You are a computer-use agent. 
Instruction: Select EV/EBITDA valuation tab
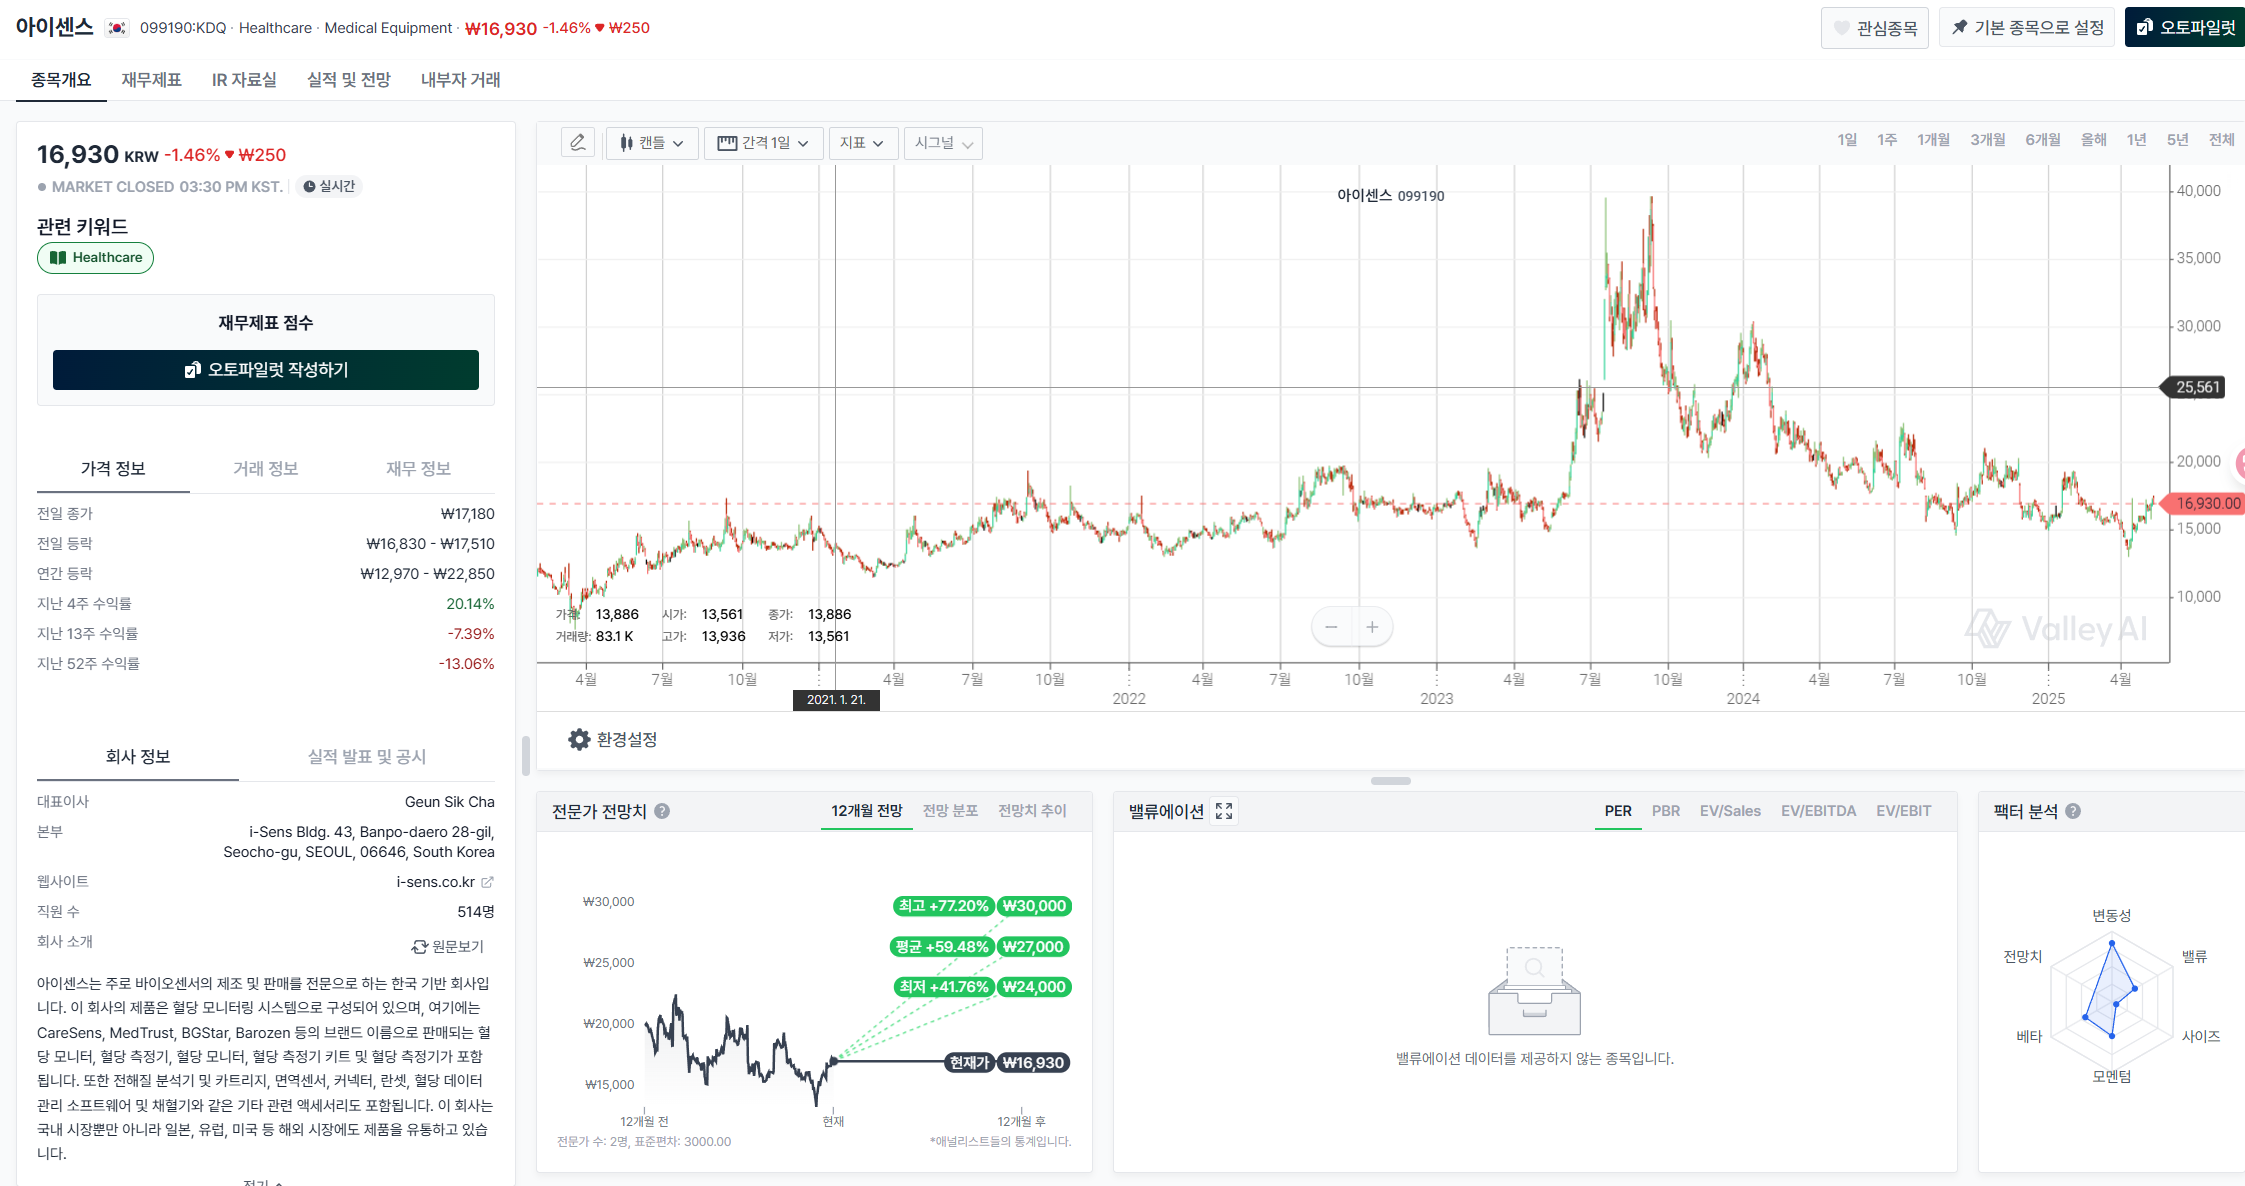(1818, 811)
